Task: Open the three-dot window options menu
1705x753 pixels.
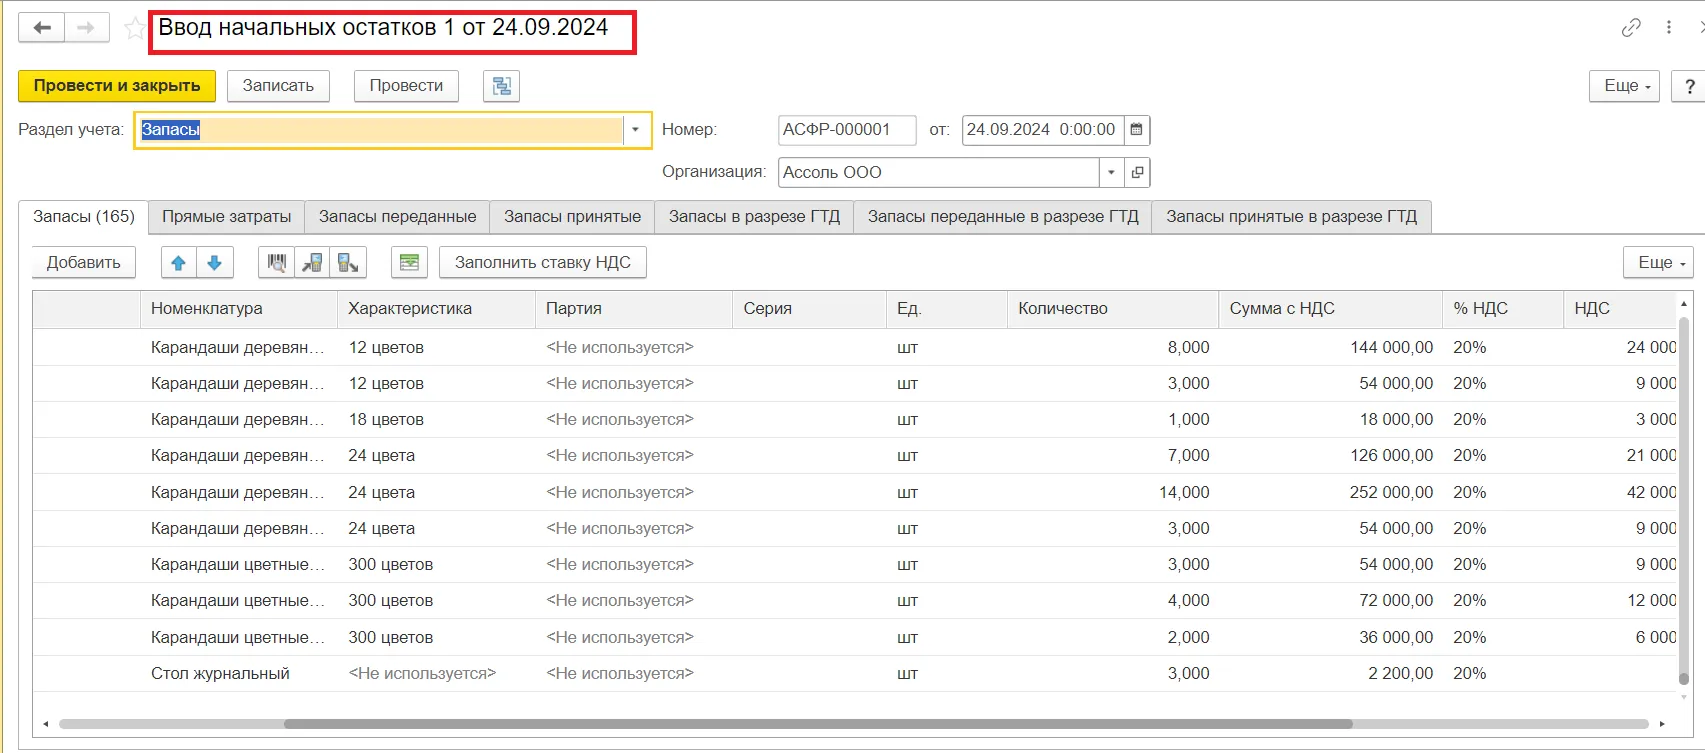Action: [x=1669, y=28]
